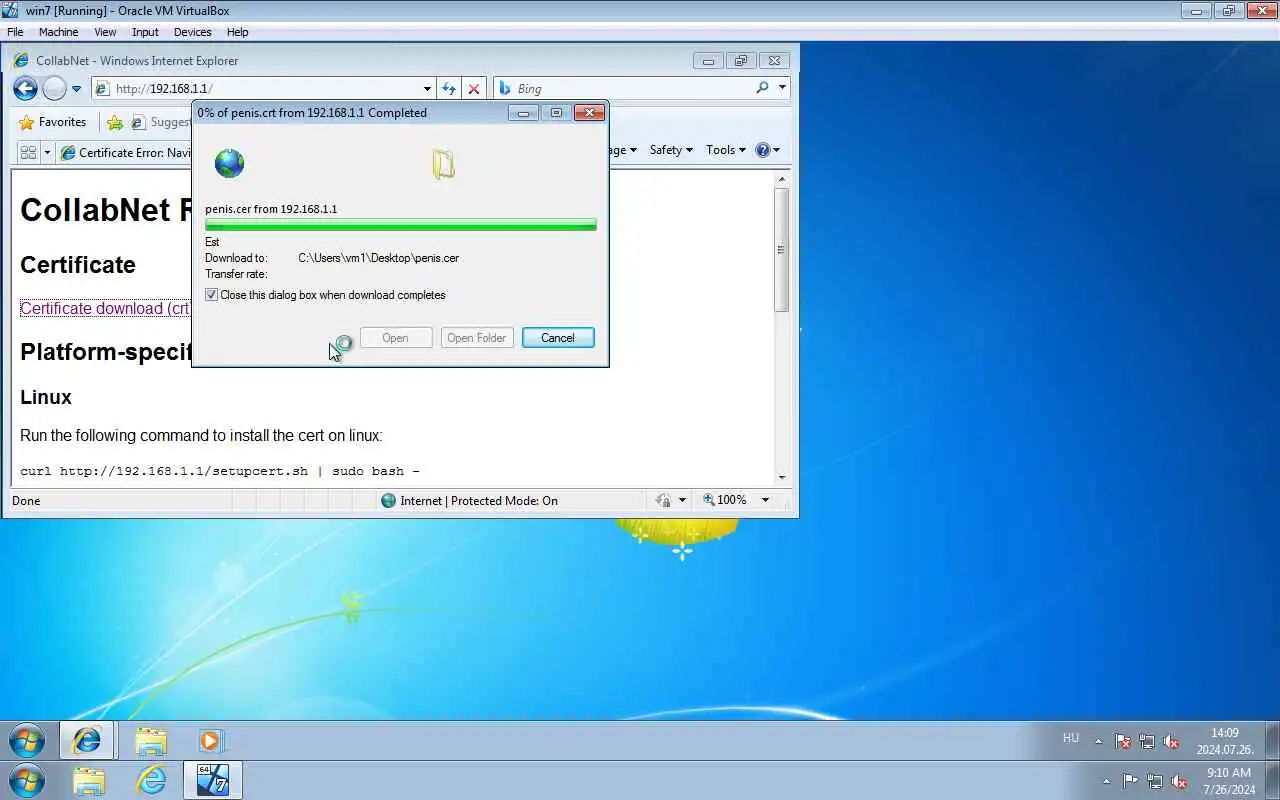Click the HU language indicator in guest tray
The height and width of the screenshot is (800, 1280).
[x=1071, y=738]
